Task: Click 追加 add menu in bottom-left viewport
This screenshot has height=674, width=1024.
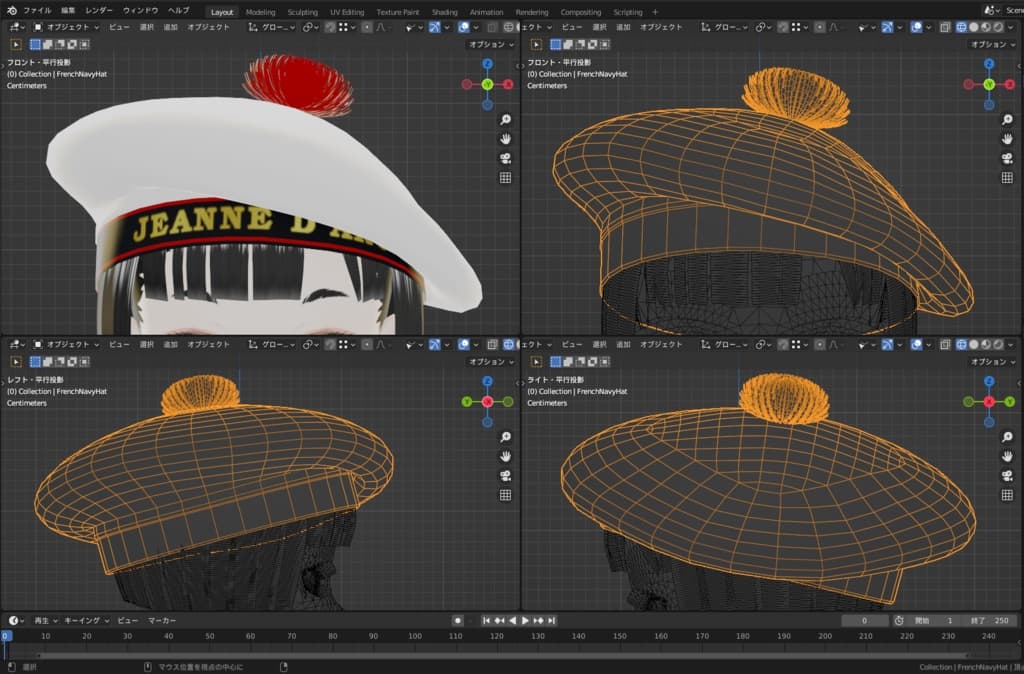Action: click(171, 344)
